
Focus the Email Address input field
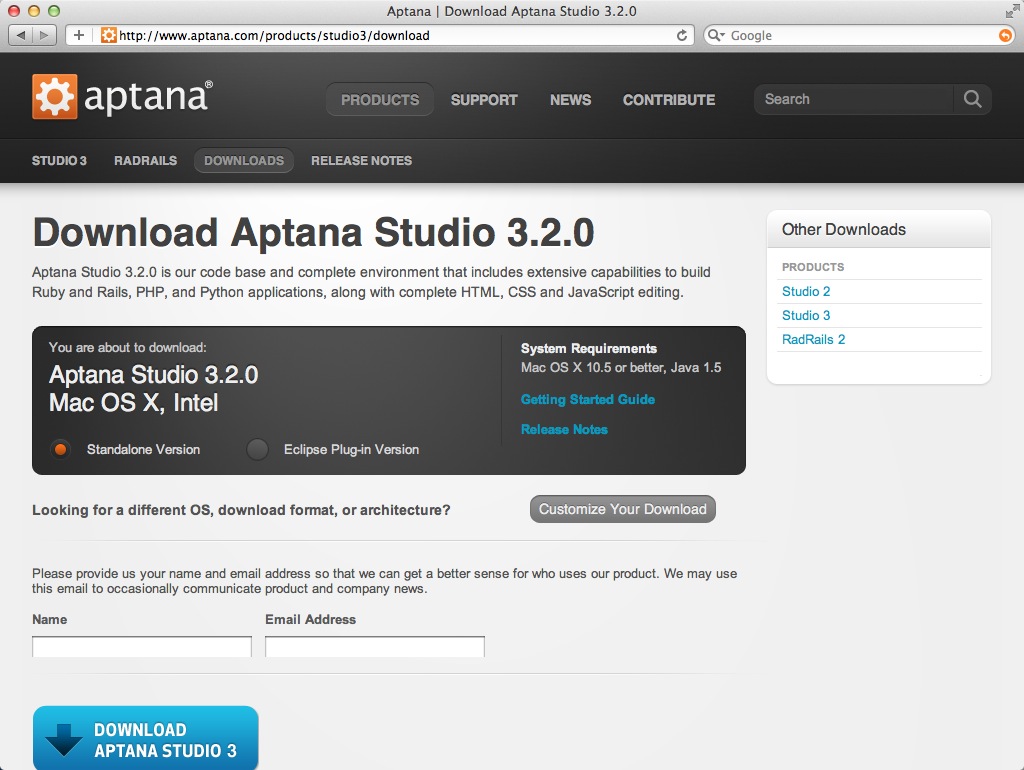coord(375,647)
